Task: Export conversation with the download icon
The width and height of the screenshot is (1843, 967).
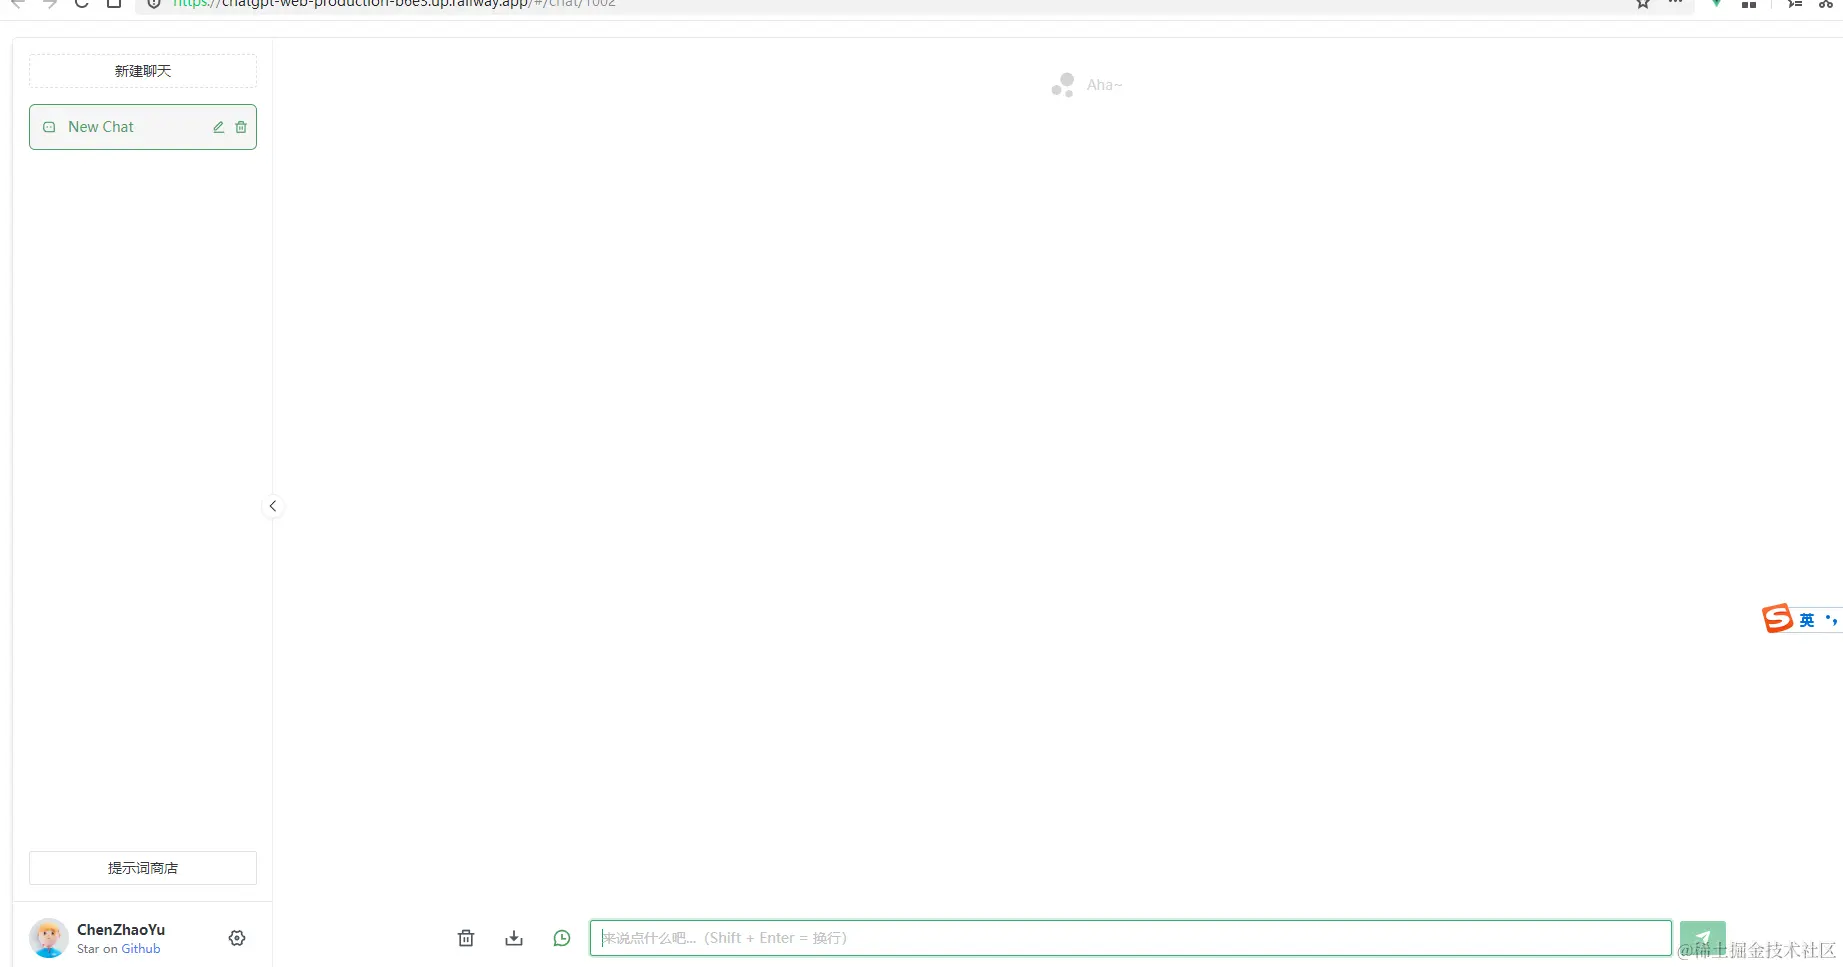Action: click(514, 938)
